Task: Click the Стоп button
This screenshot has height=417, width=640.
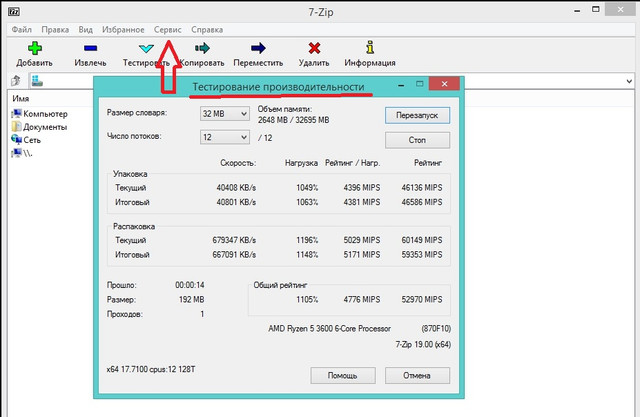Action: [x=417, y=140]
